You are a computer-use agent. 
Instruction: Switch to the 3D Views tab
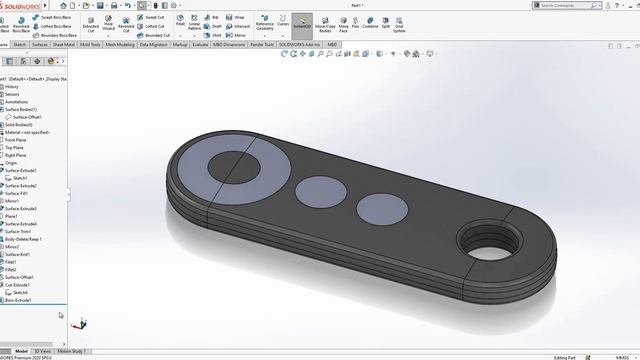click(42, 351)
